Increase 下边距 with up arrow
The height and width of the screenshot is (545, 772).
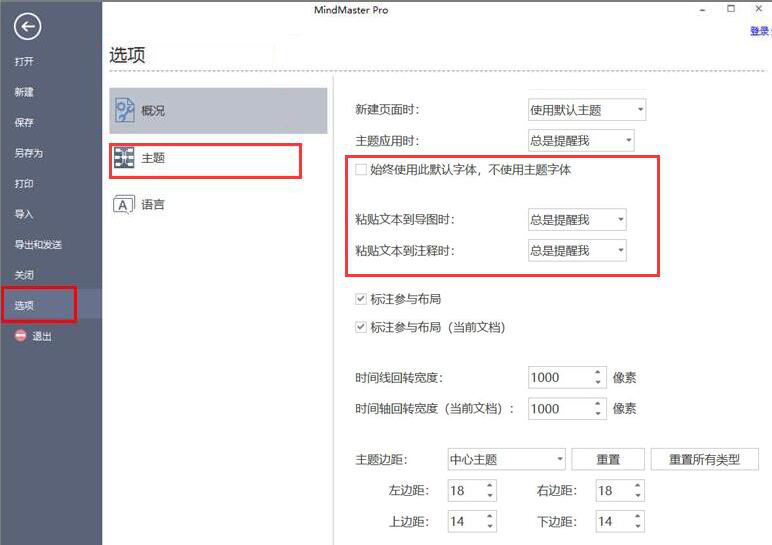638,516
